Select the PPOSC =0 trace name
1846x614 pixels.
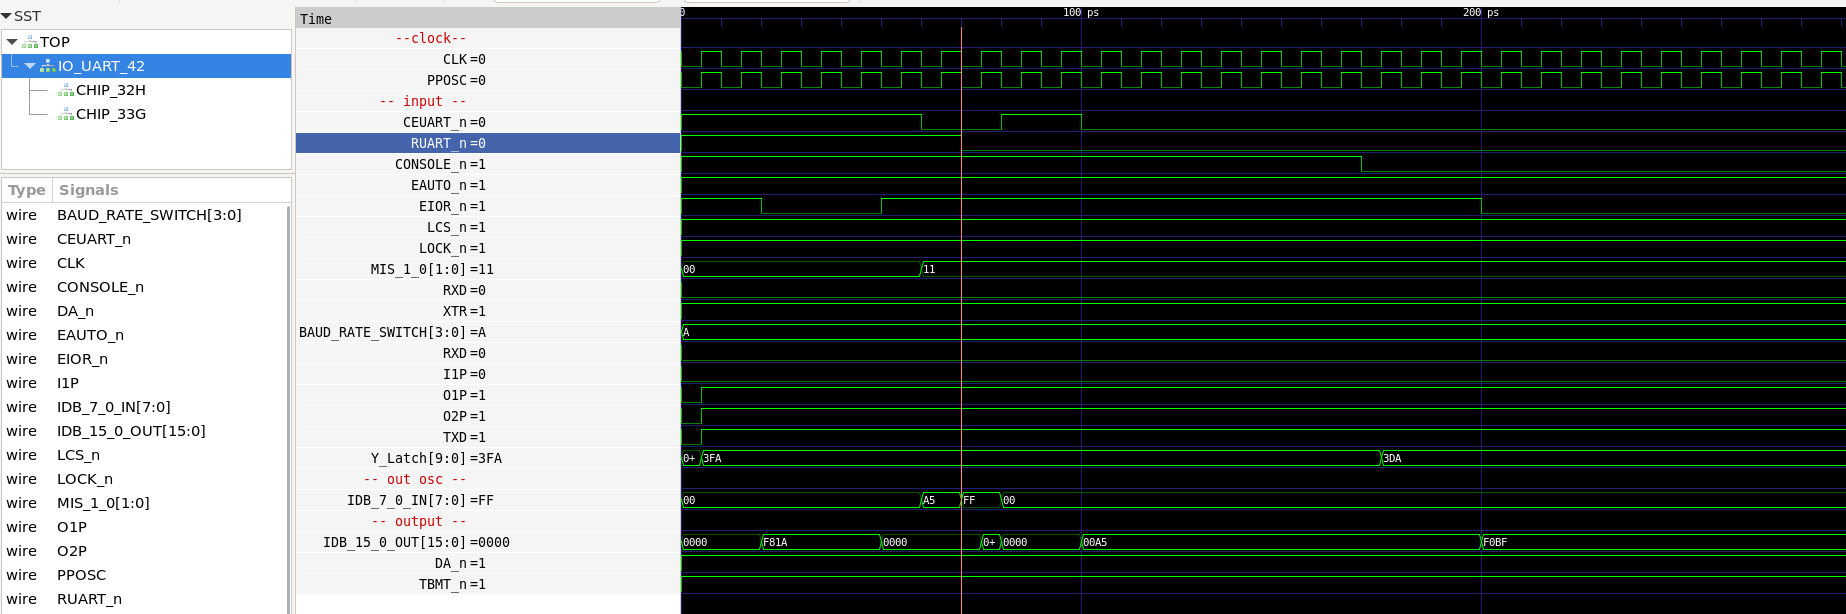[x=456, y=80]
